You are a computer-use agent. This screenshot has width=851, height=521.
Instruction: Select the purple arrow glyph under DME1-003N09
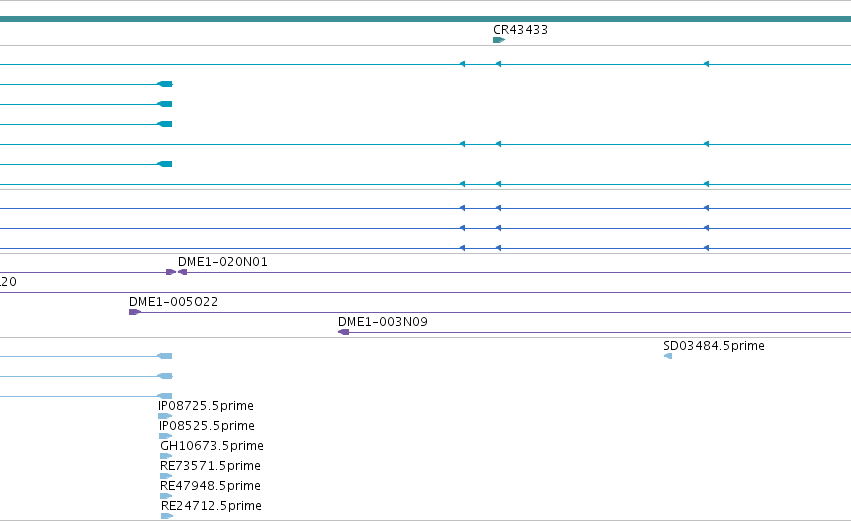(x=344, y=332)
